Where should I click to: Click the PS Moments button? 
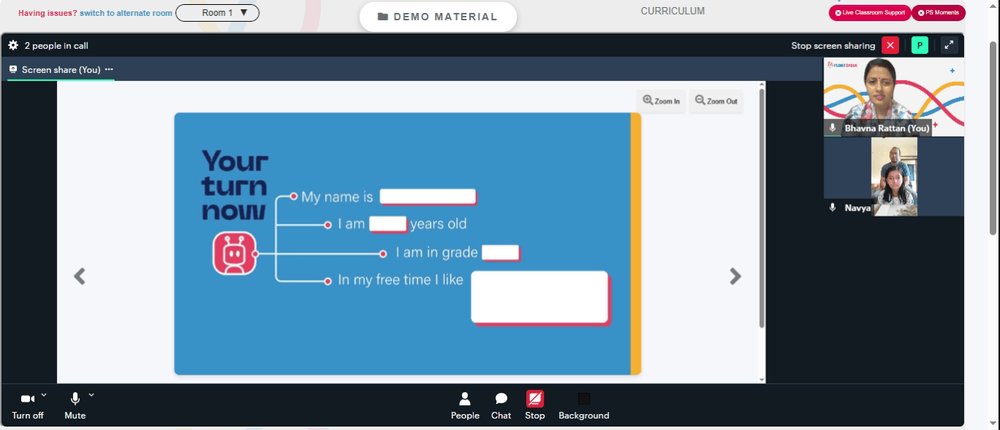point(938,13)
